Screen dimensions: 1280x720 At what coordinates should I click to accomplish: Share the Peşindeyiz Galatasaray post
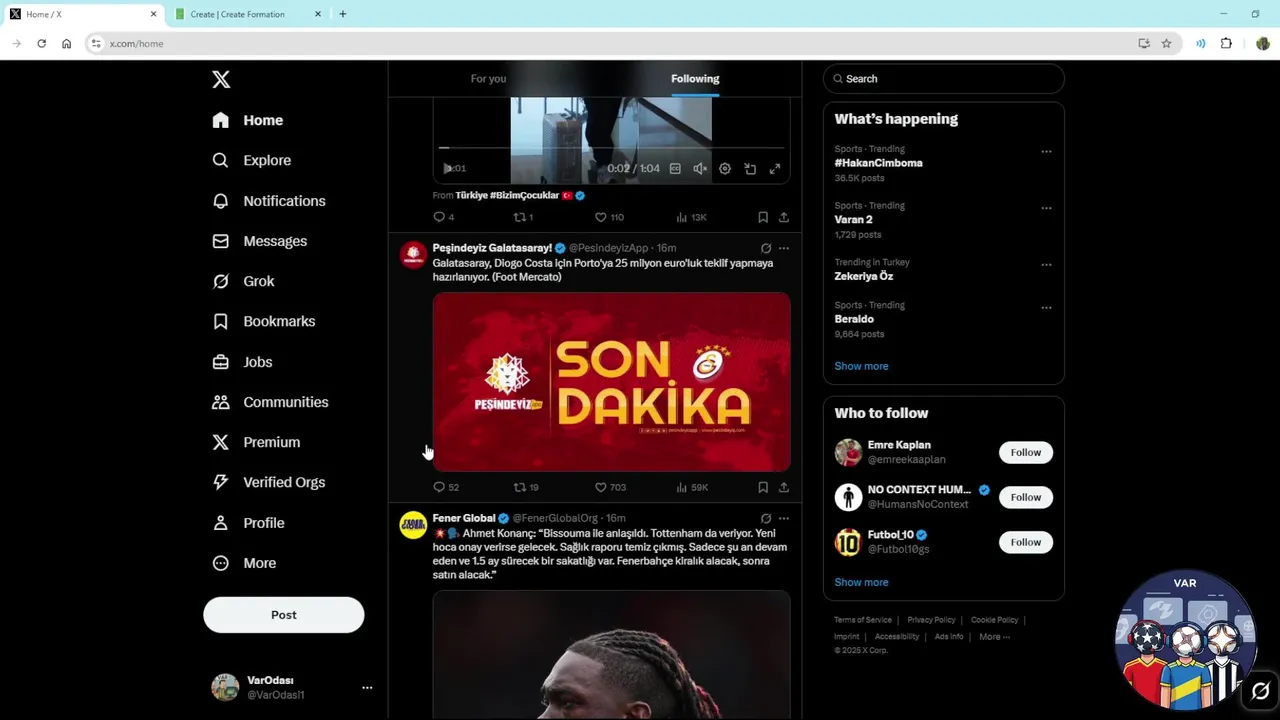point(784,488)
